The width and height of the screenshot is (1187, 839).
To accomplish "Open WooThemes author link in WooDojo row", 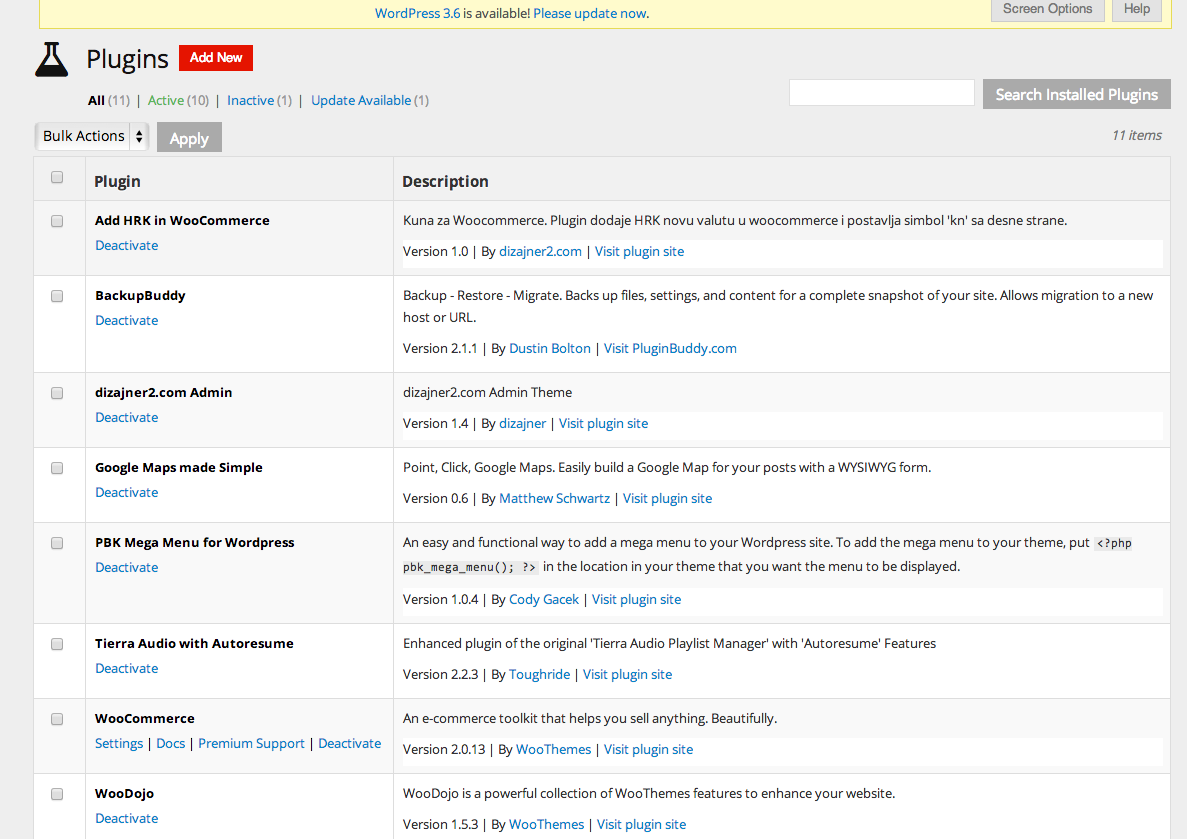I will pos(547,824).
